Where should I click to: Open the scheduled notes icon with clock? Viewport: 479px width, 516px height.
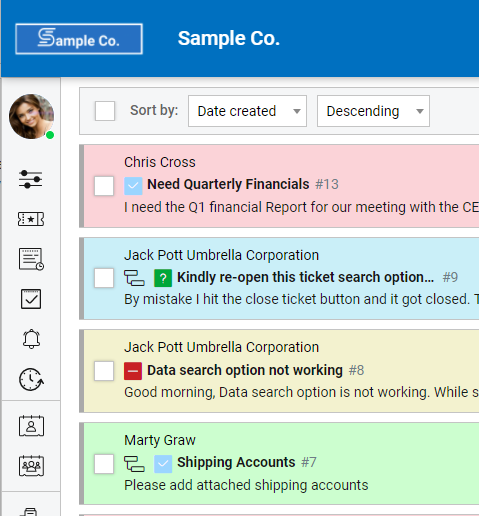31,259
